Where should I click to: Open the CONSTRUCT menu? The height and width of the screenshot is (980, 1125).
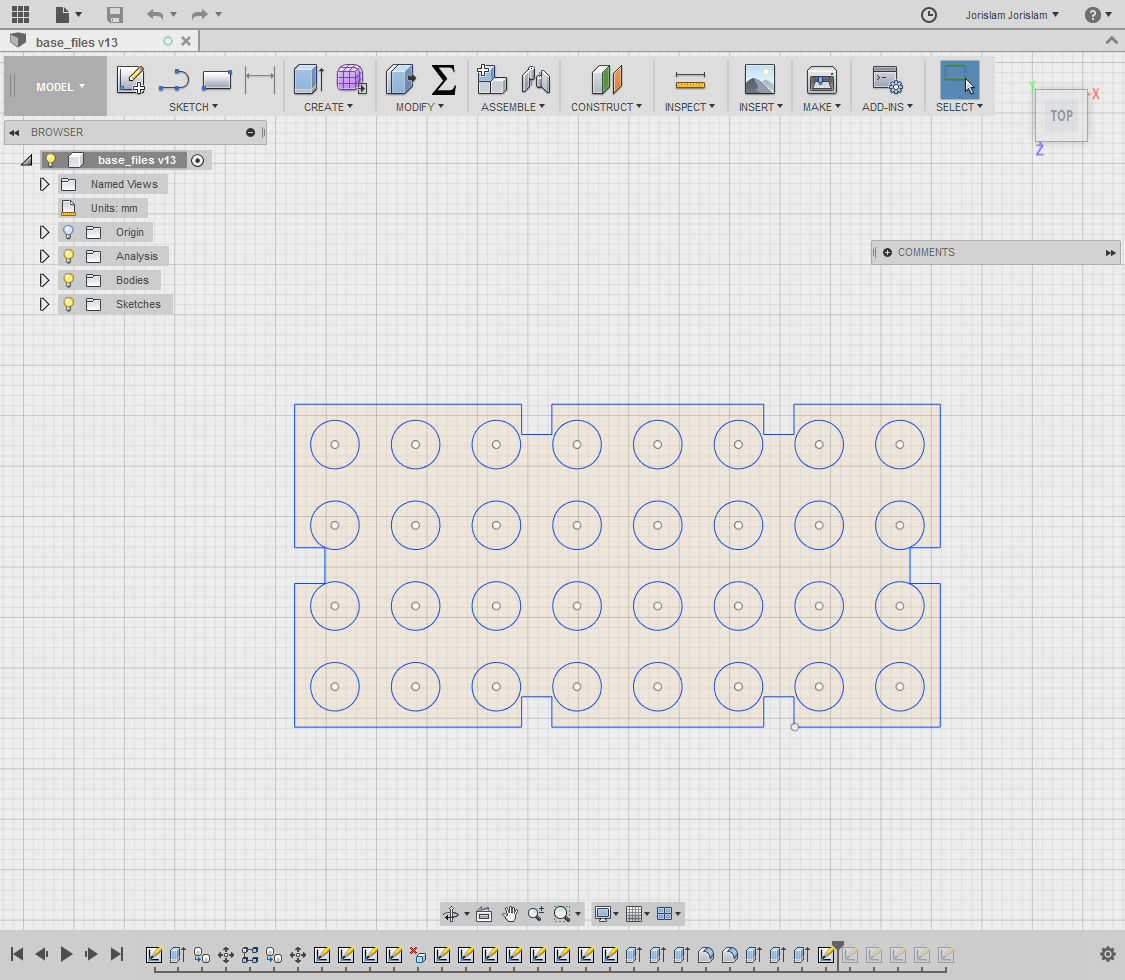pos(606,107)
